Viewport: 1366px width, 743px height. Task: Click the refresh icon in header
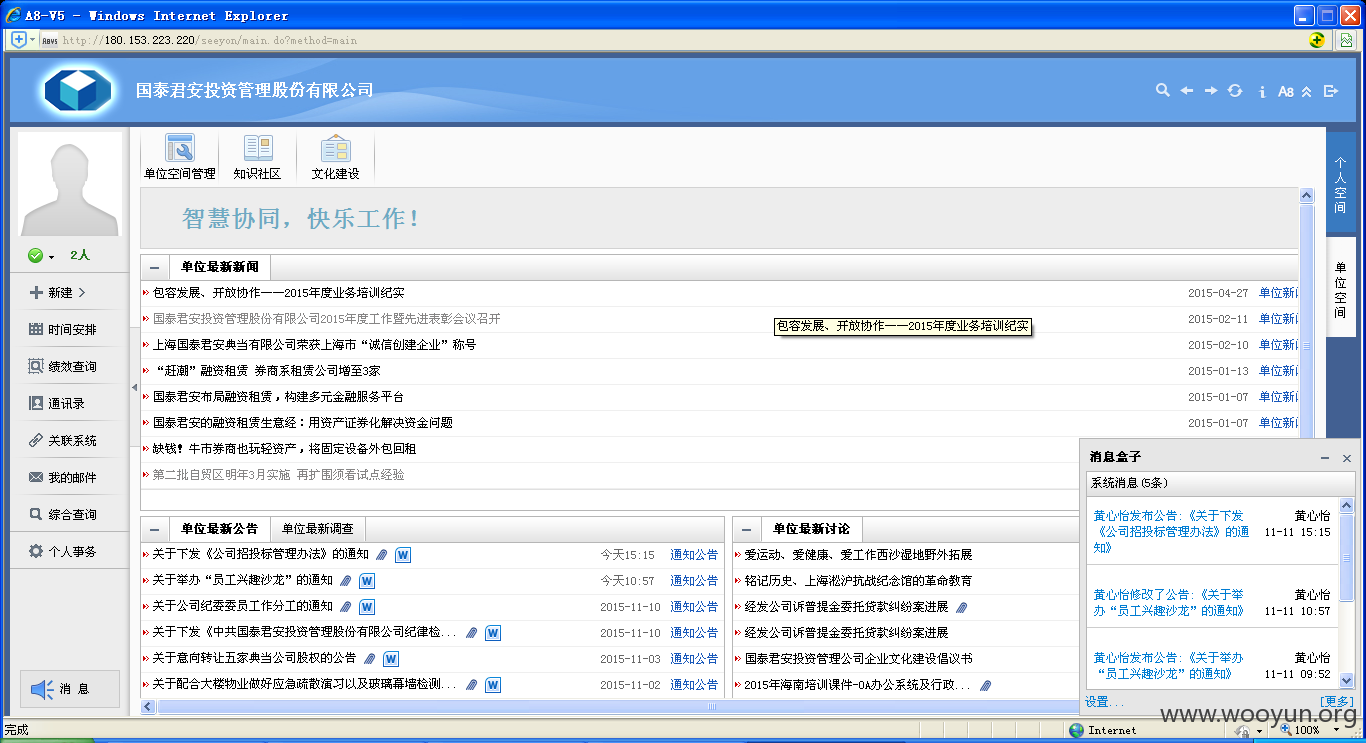tap(1235, 91)
